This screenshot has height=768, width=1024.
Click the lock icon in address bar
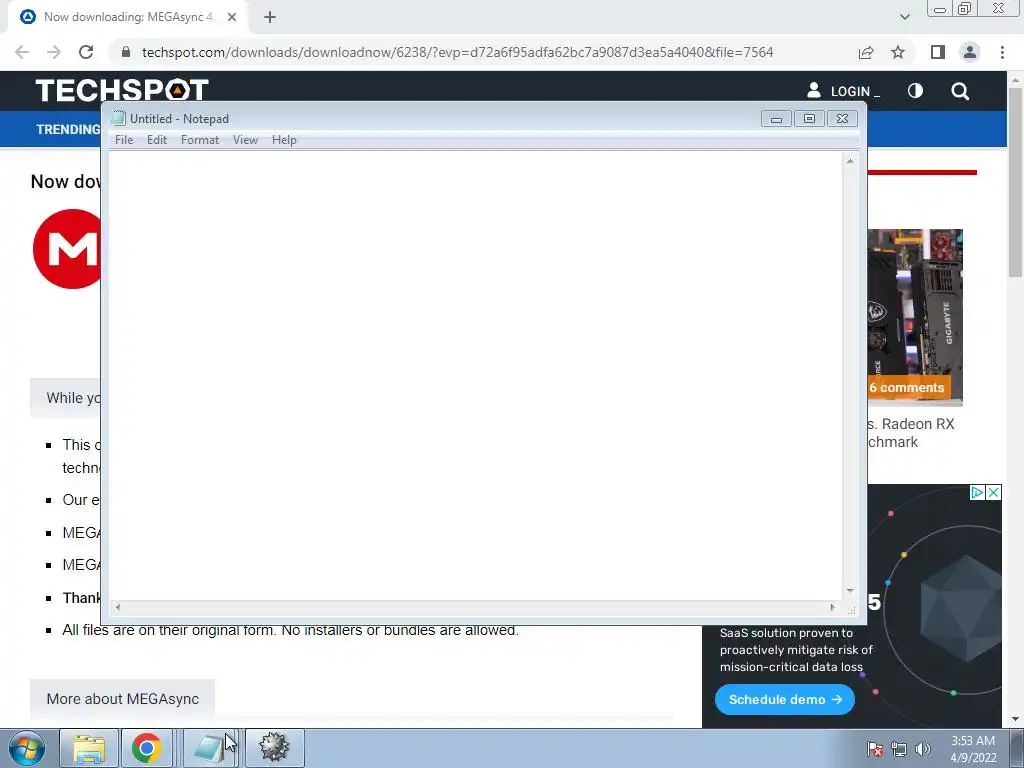pyautogui.click(x=126, y=52)
